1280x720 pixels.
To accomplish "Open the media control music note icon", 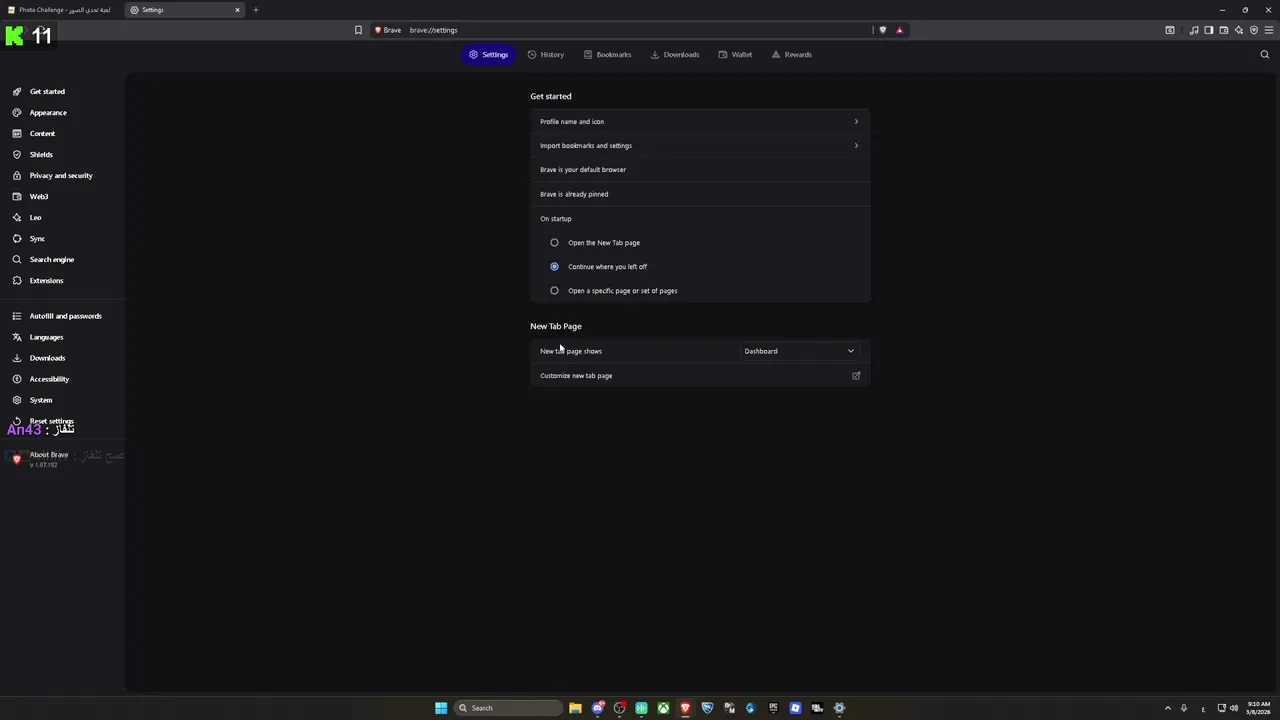I will [1194, 30].
